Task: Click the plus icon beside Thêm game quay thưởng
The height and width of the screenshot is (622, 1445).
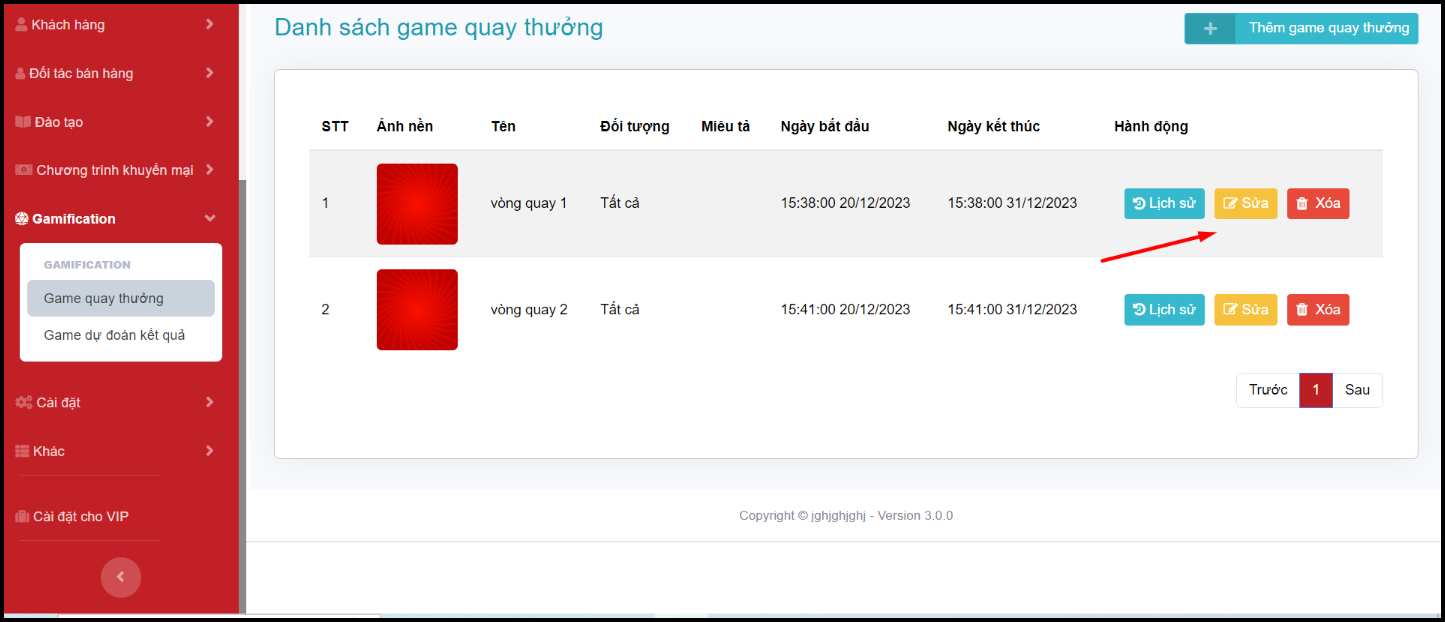Action: pyautogui.click(x=1210, y=29)
